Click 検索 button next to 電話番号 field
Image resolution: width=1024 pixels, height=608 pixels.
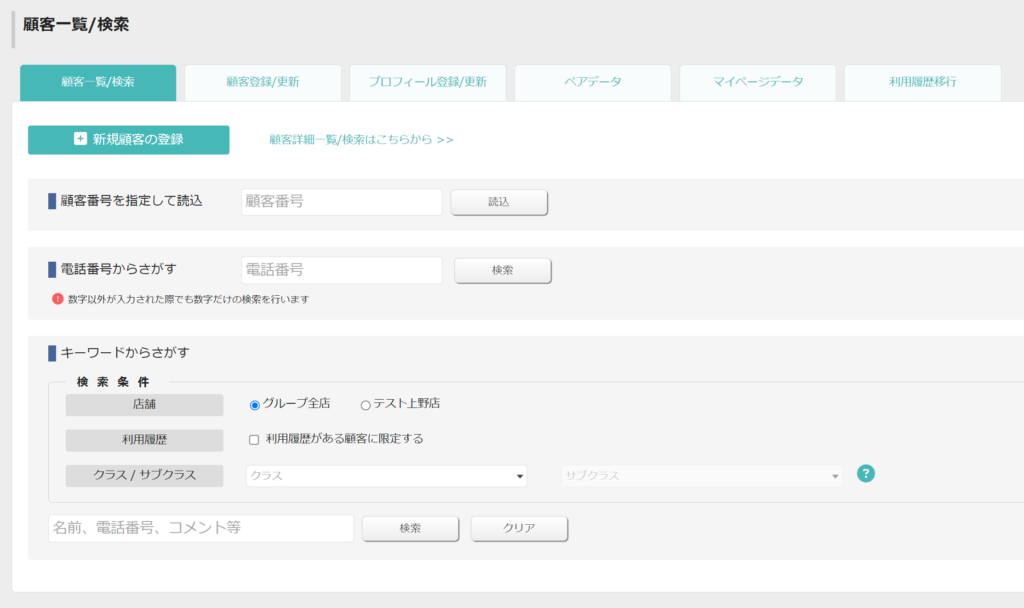pyautogui.click(x=503, y=270)
